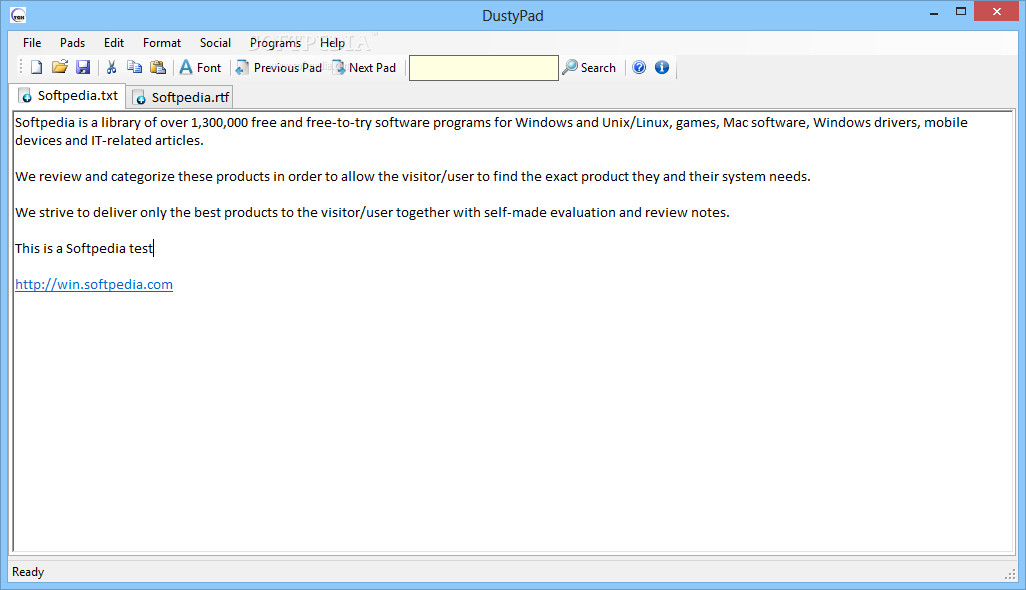
Task: Minimize the DustyPad window
Action: (934, 12)
